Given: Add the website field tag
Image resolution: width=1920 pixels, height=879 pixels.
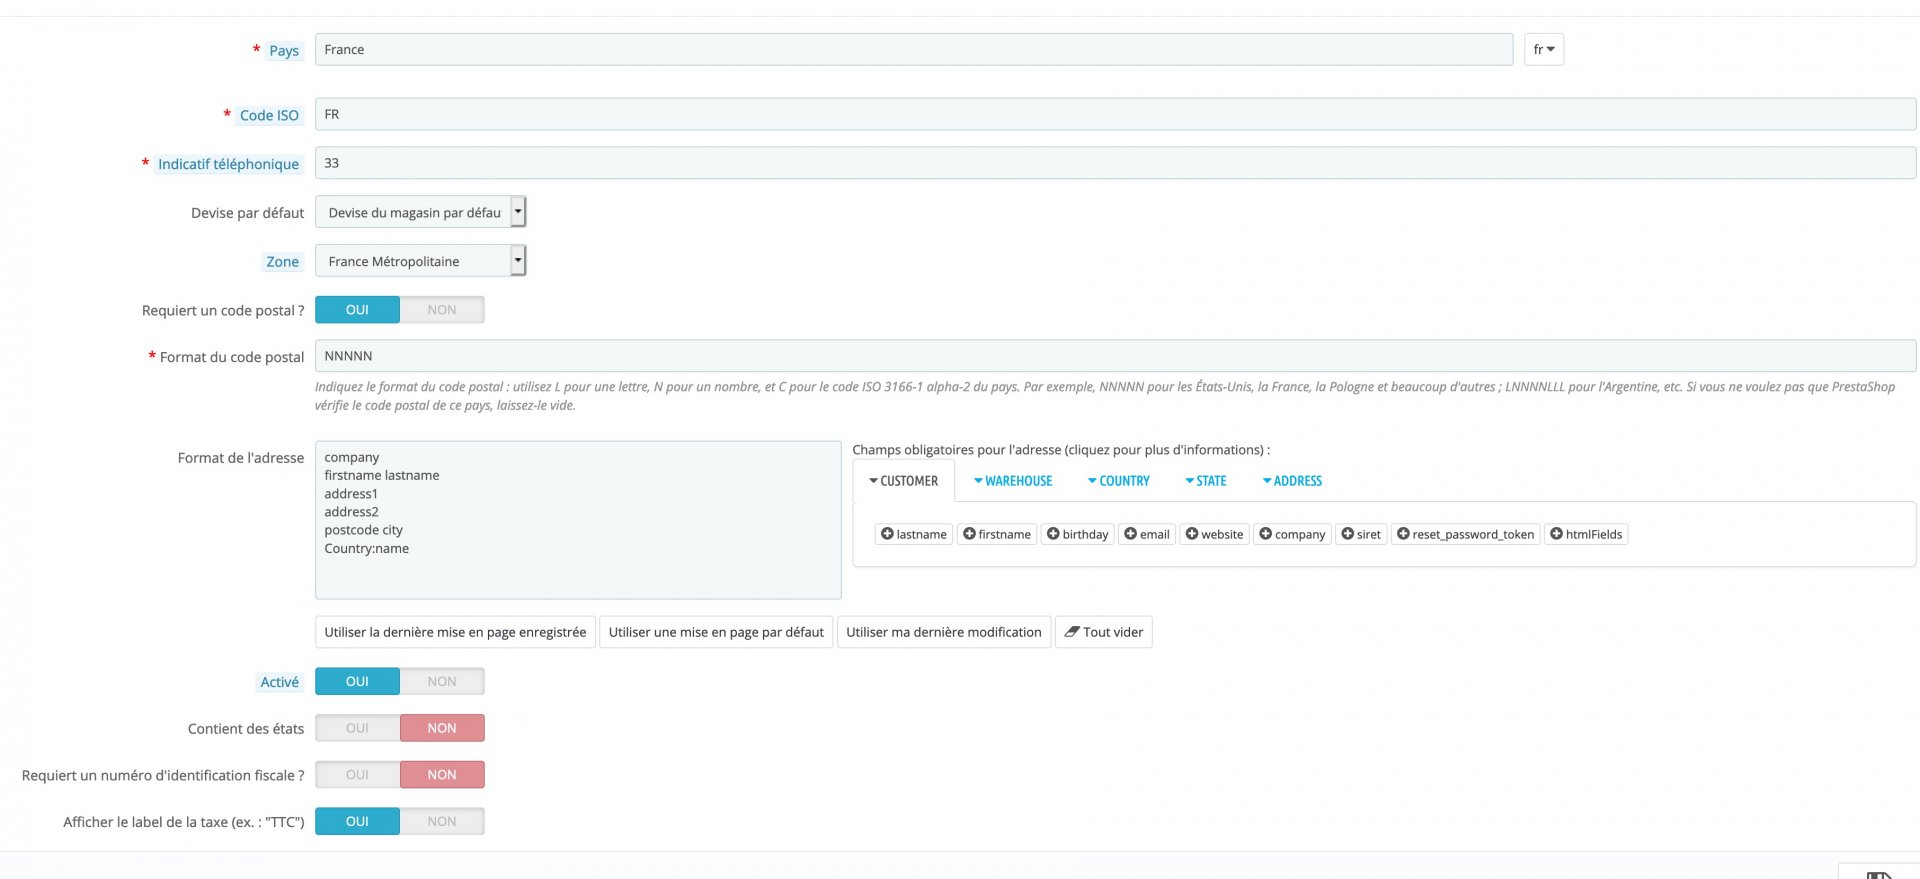Looking at the screenshot, I should (x=1215, y=534).
